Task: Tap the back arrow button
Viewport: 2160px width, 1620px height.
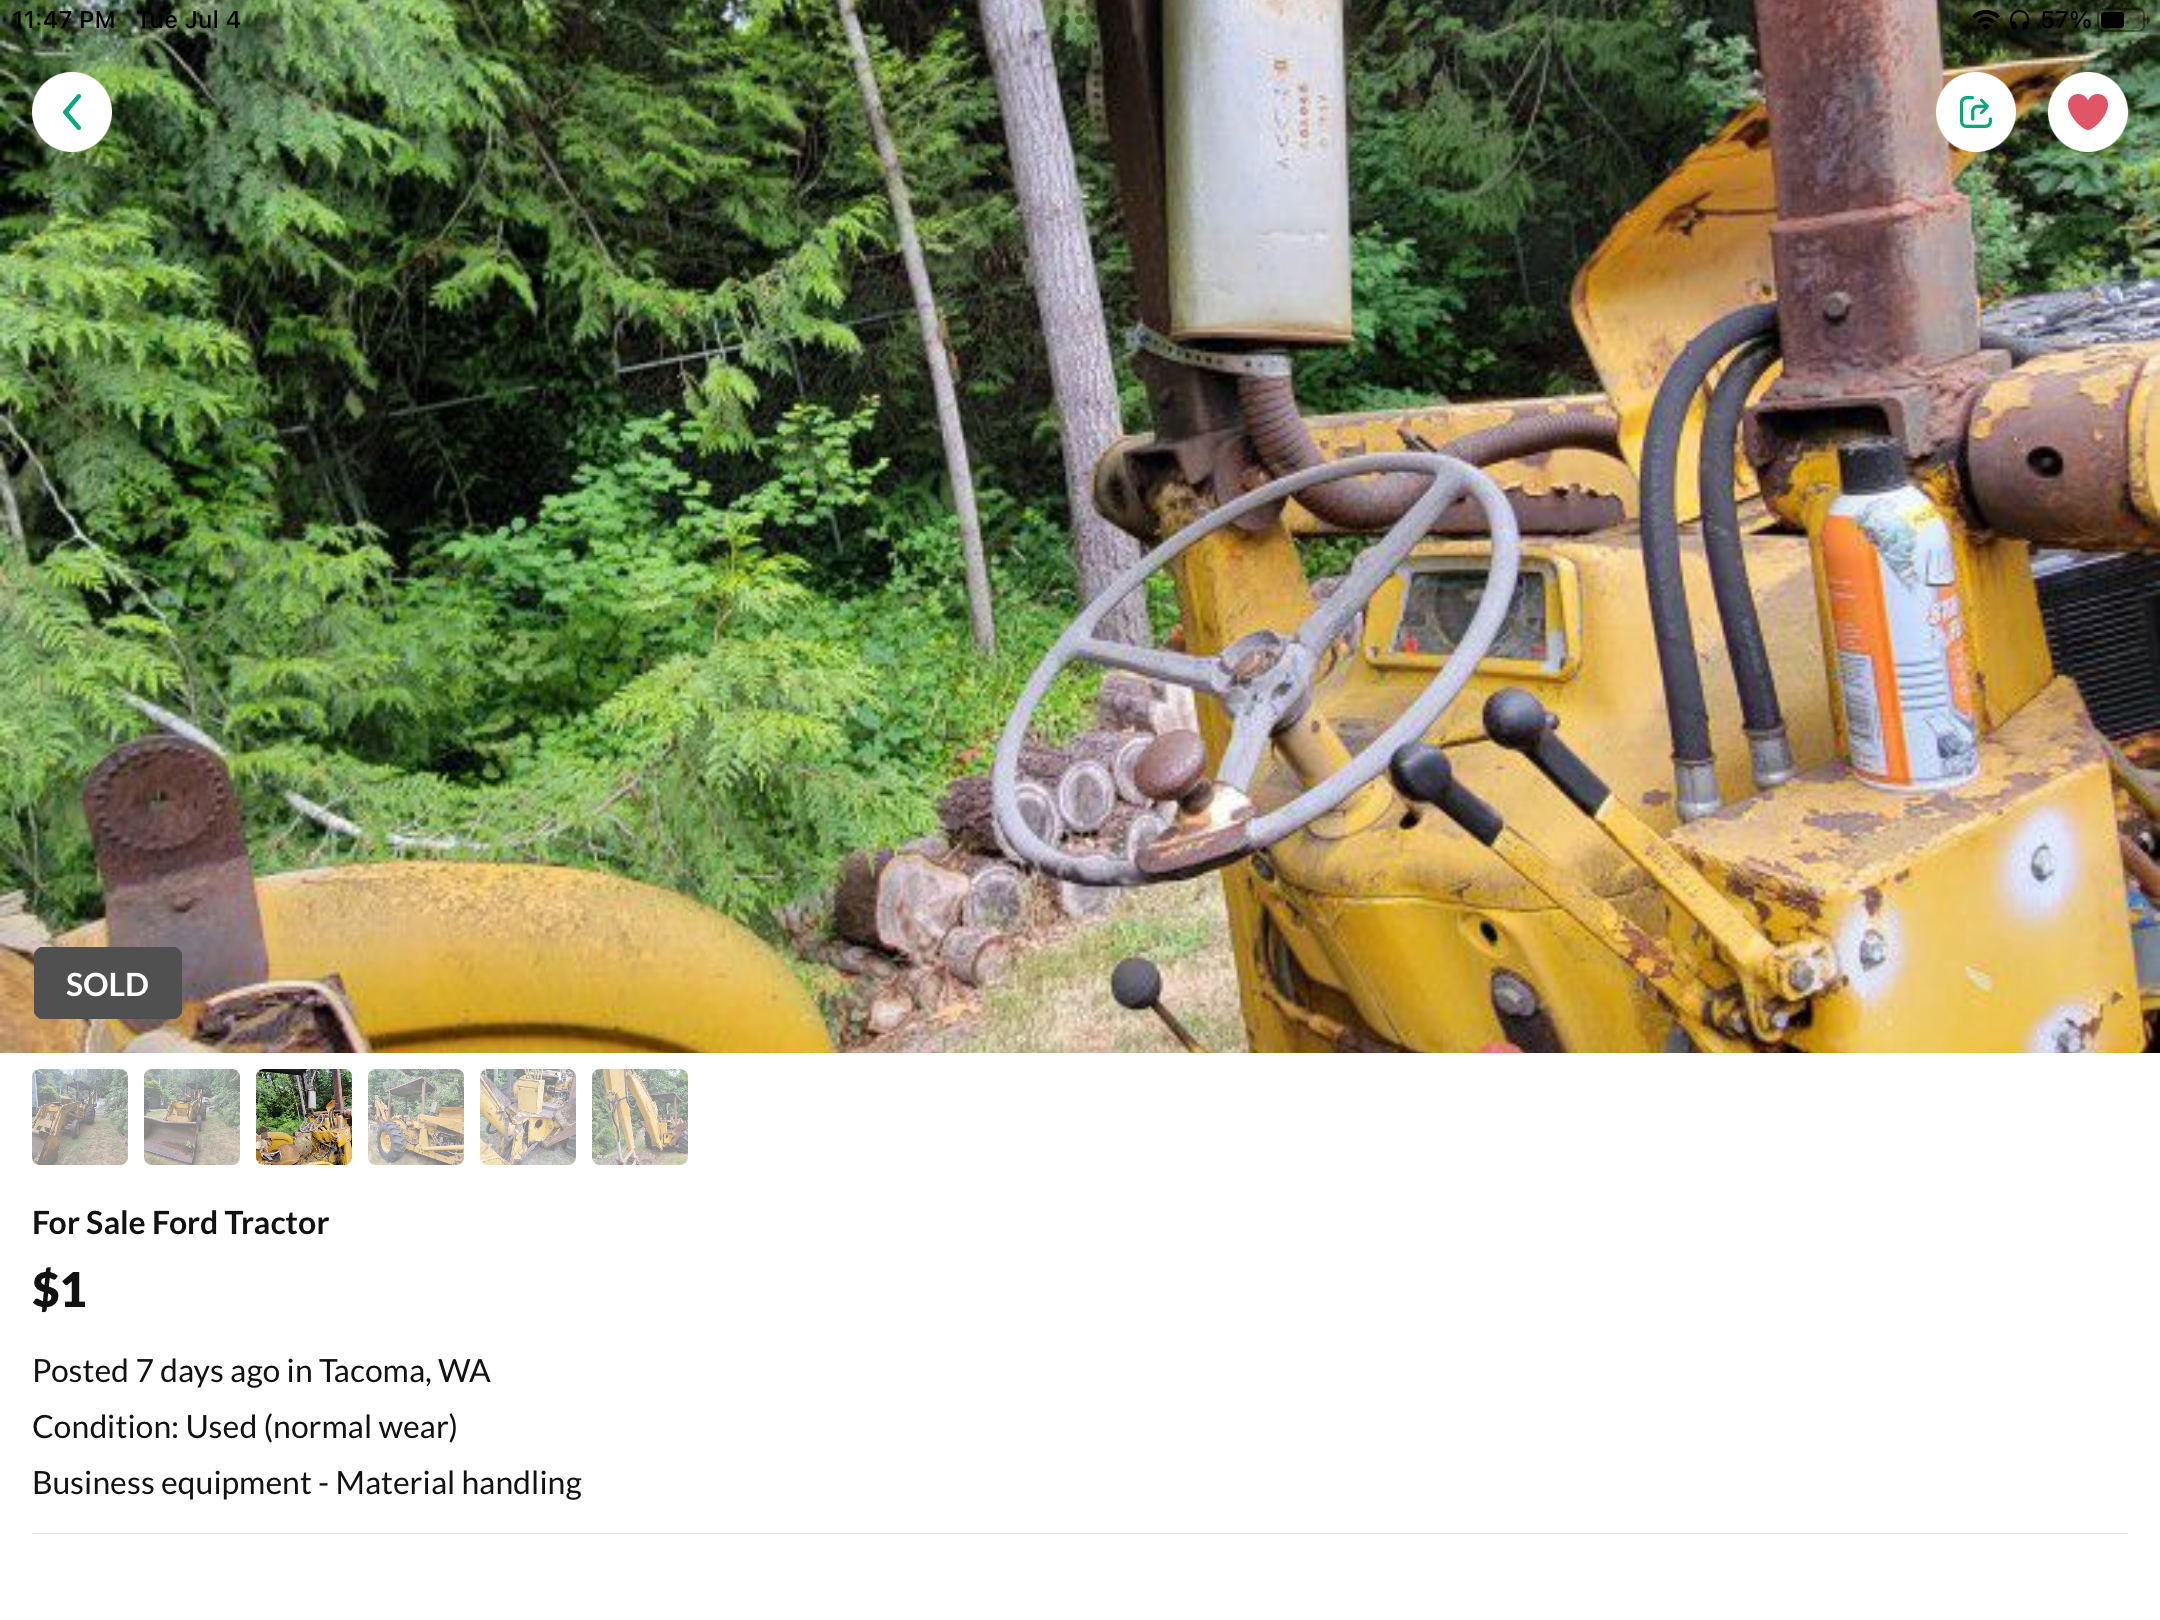Action: [72, 112]
